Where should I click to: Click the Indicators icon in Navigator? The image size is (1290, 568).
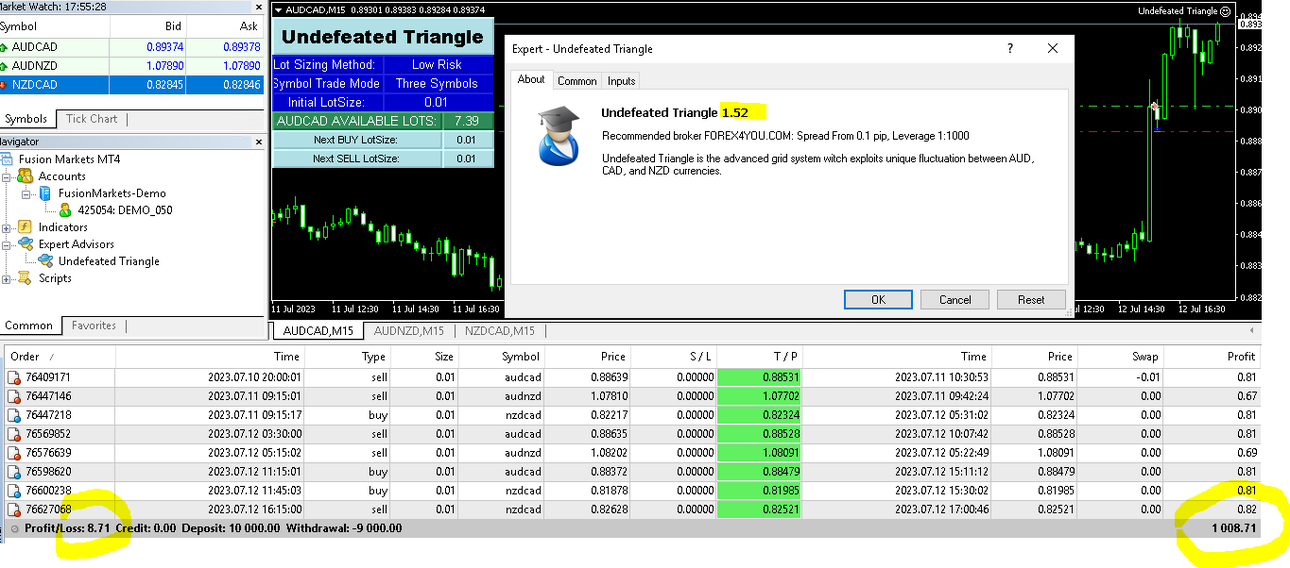pyautogui.click(x=25, y=227)
